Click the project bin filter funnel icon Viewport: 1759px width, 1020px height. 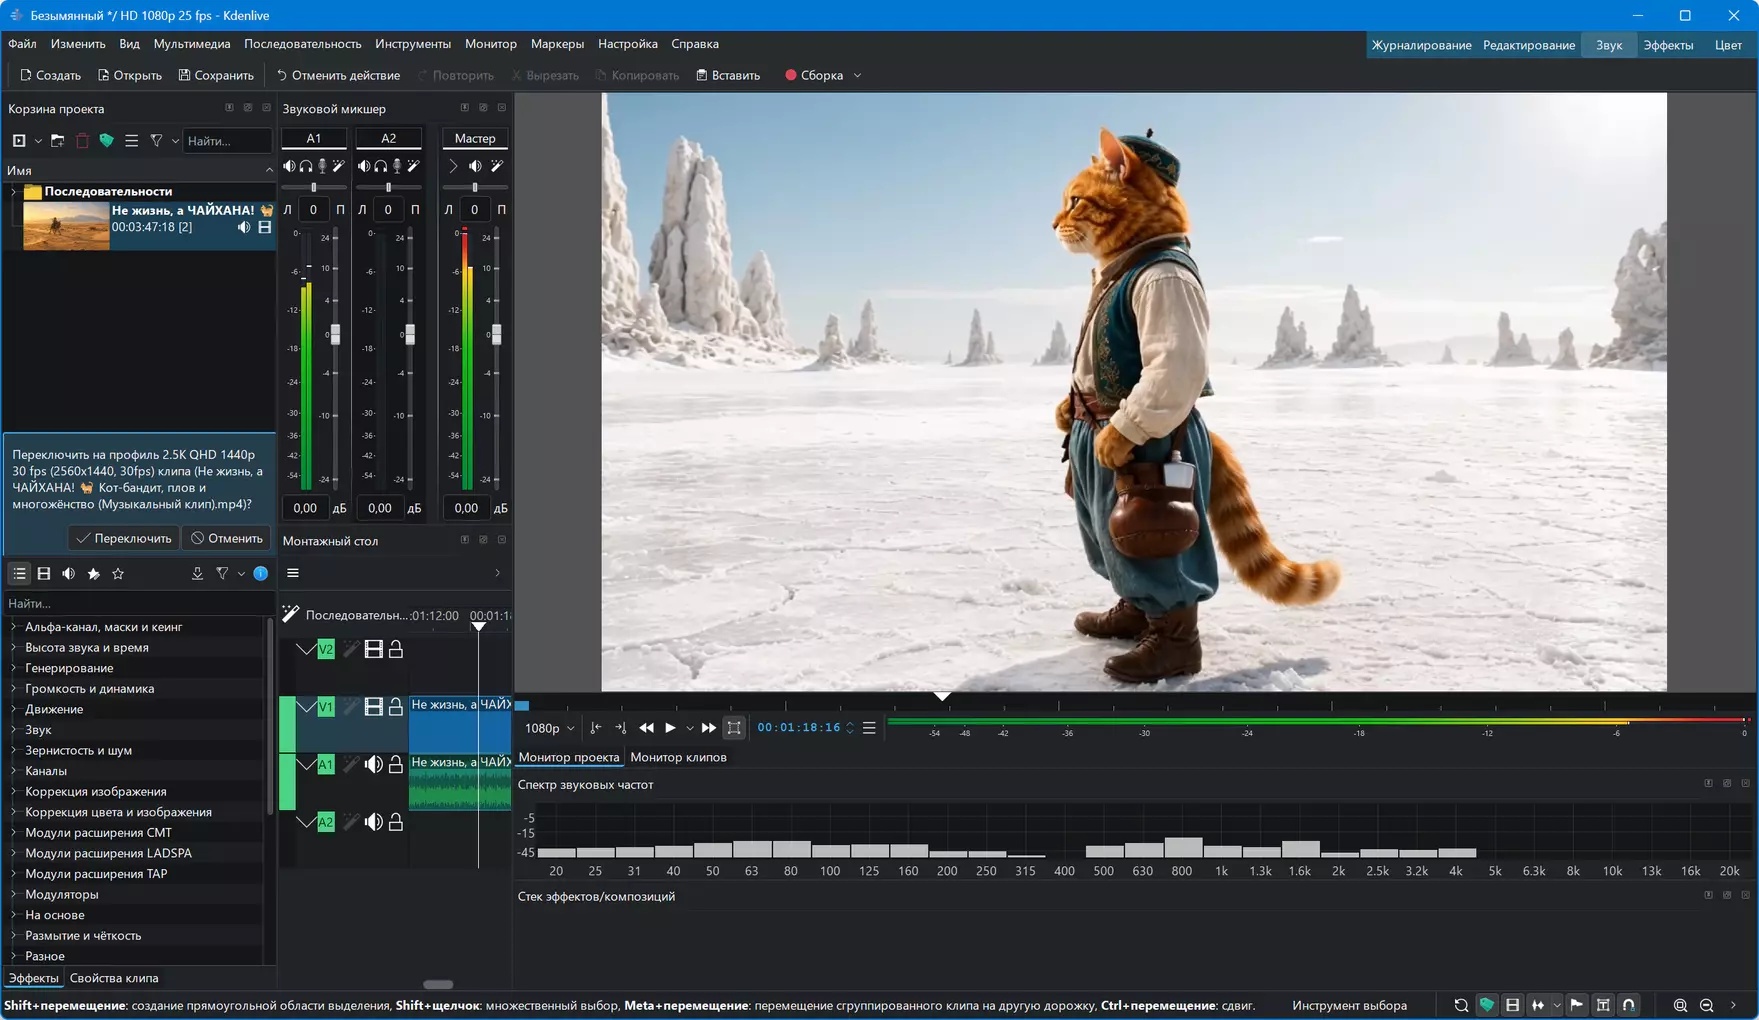tap(156, 141)
